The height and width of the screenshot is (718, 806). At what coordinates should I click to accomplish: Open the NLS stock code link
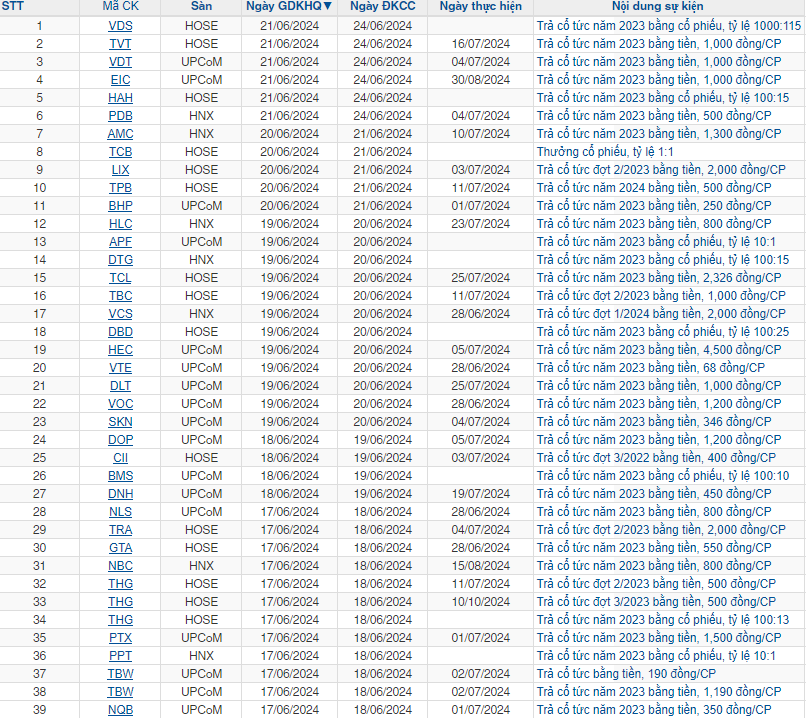click(120, 511)
